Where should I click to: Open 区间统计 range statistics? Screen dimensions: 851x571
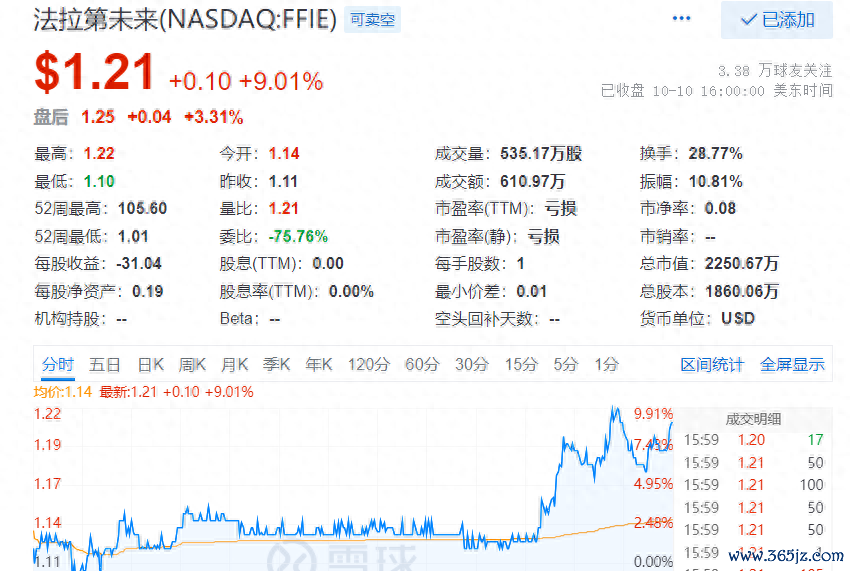coord(712,365)
